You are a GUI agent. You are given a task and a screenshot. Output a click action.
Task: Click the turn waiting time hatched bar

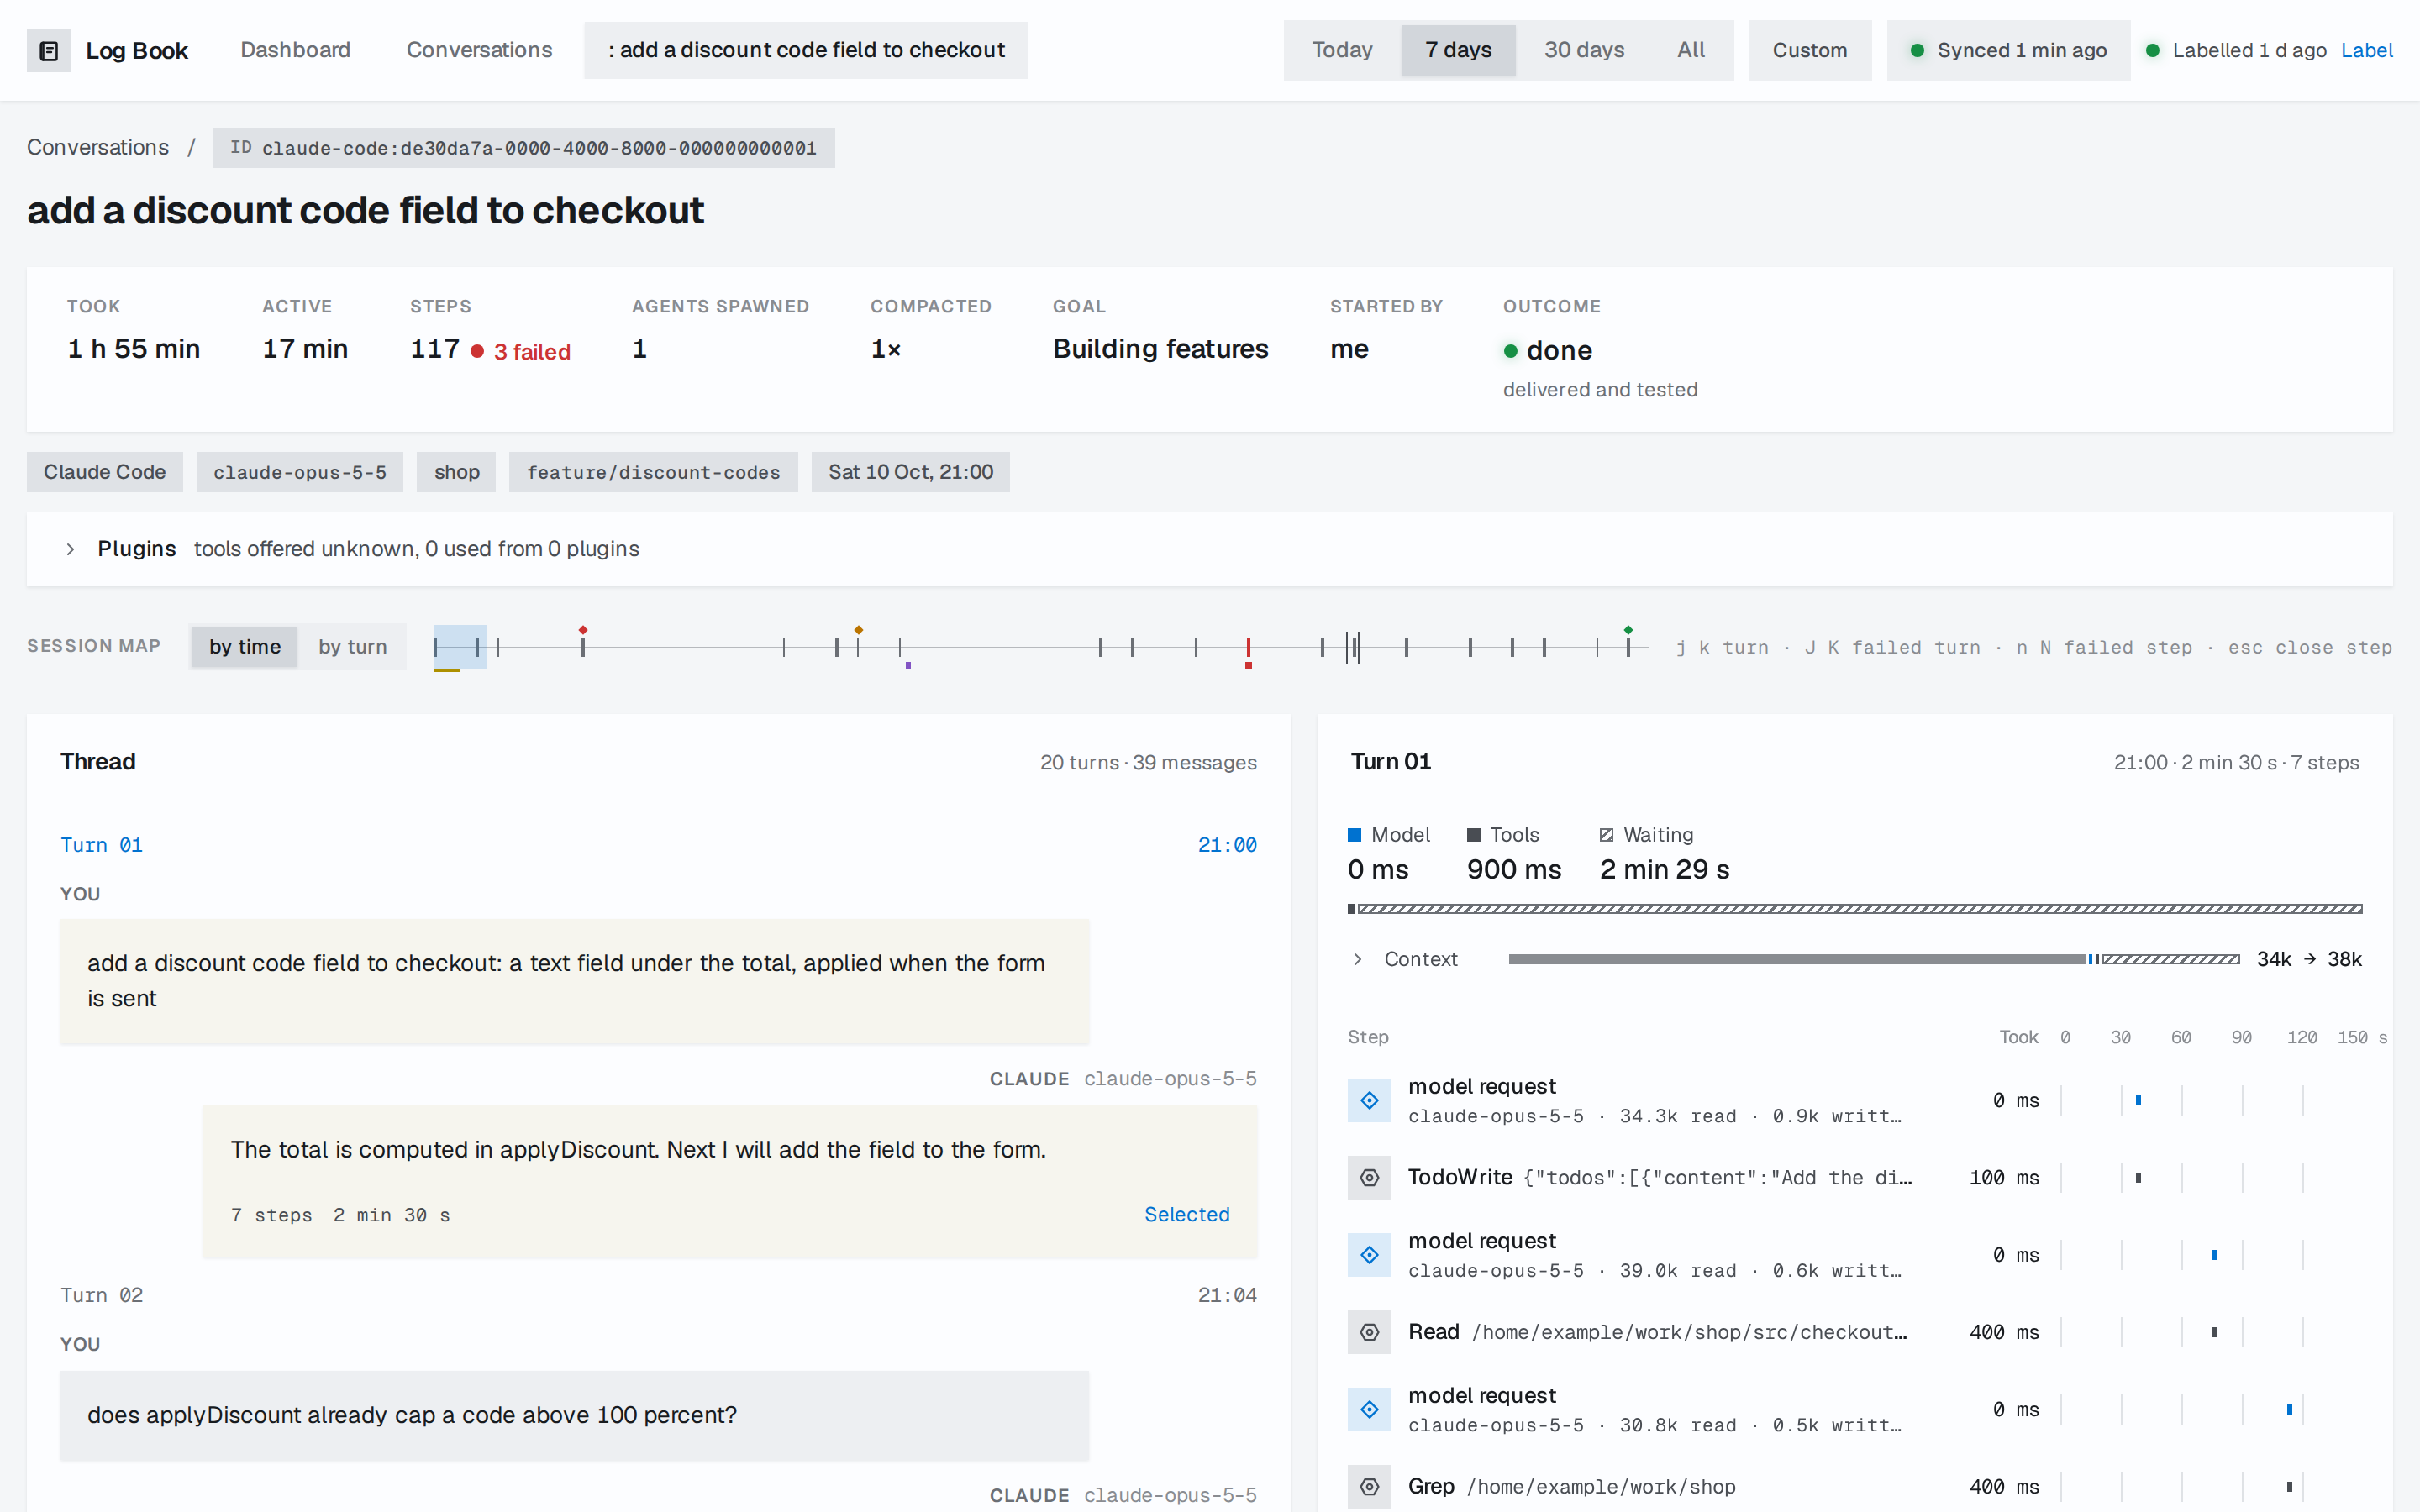click(1860, 909)
